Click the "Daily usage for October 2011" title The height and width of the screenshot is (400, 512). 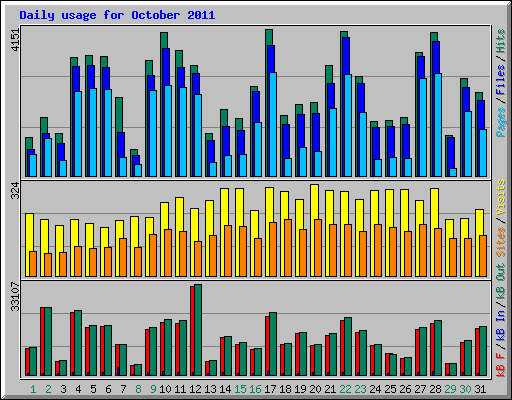click(x=117, y=15)
